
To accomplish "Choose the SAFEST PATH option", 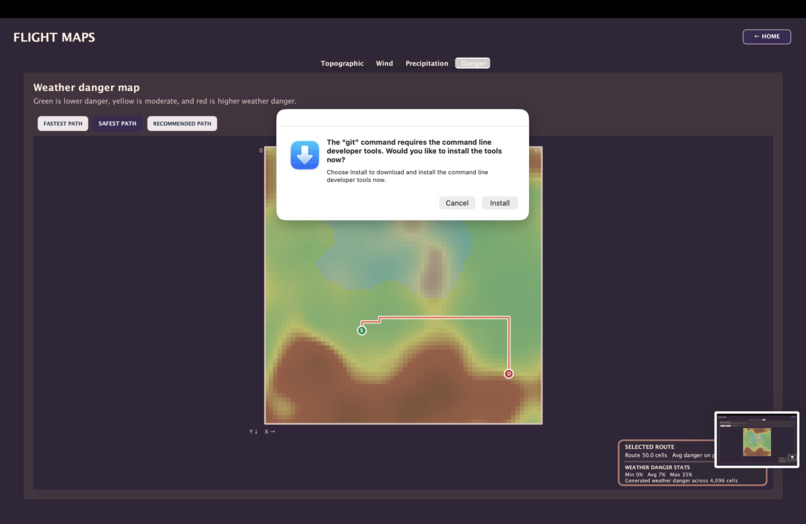I will click(117, 123).
